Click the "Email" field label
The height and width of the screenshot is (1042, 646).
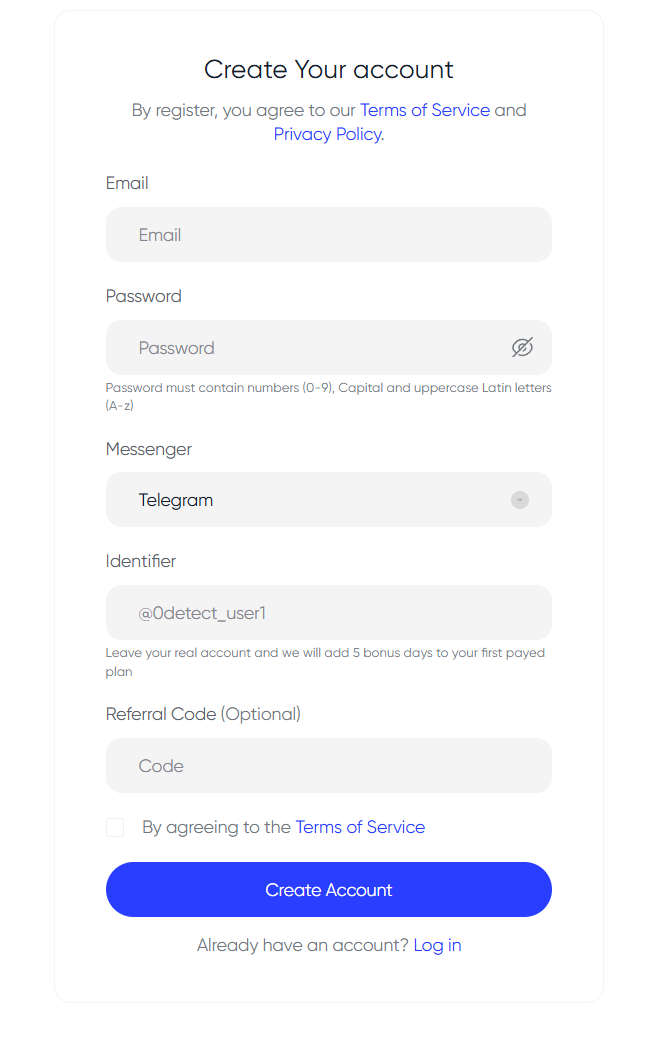pos(127,183)
